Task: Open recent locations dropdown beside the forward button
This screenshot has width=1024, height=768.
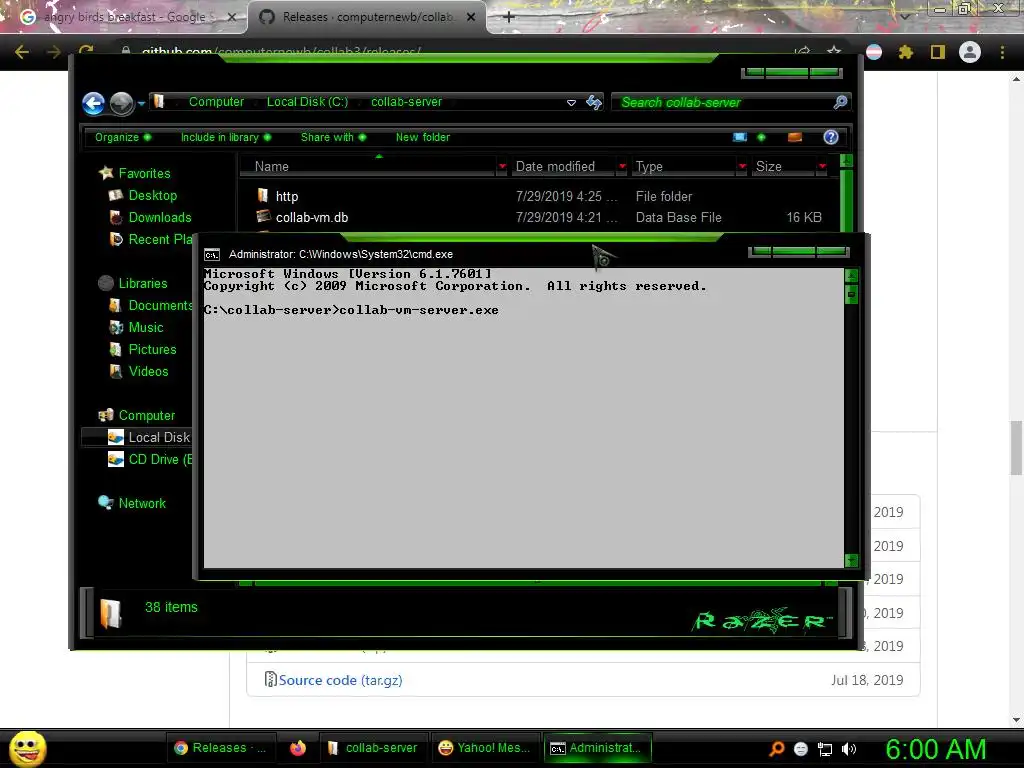Action: pyautogui.click(x=141, y=103)
